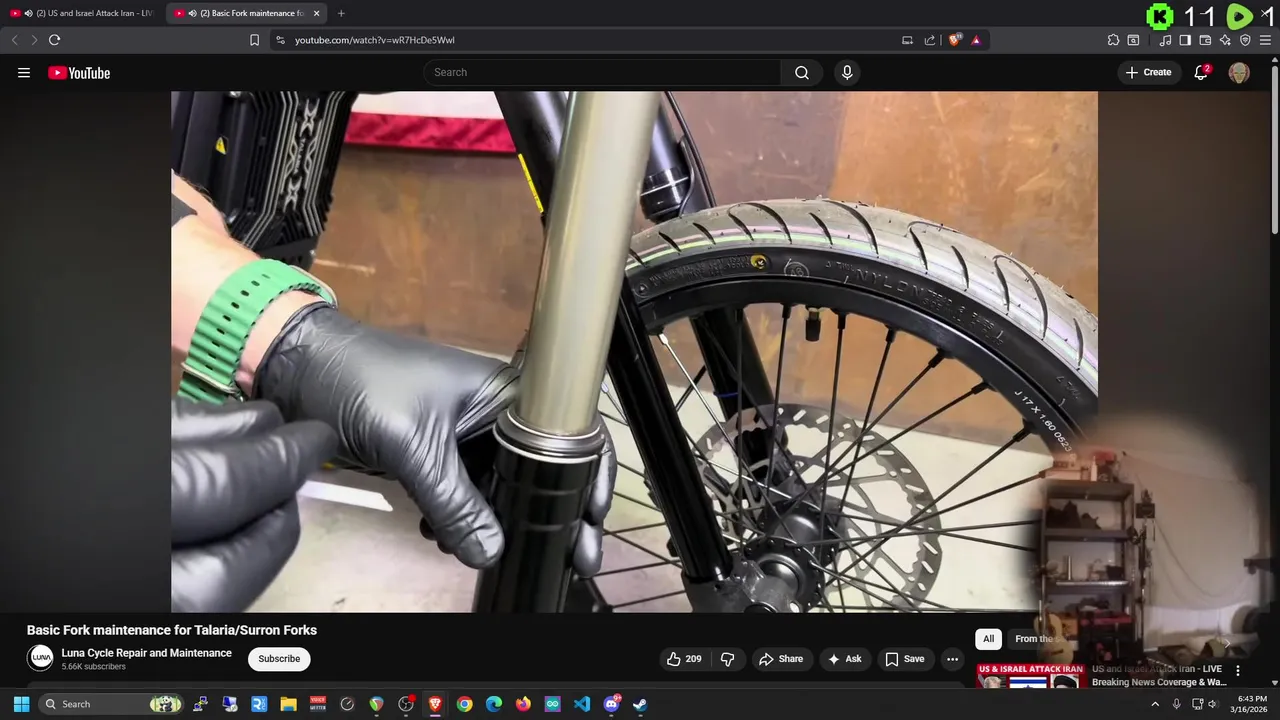Navigate back with the browser back arrow

coord(14,40)
